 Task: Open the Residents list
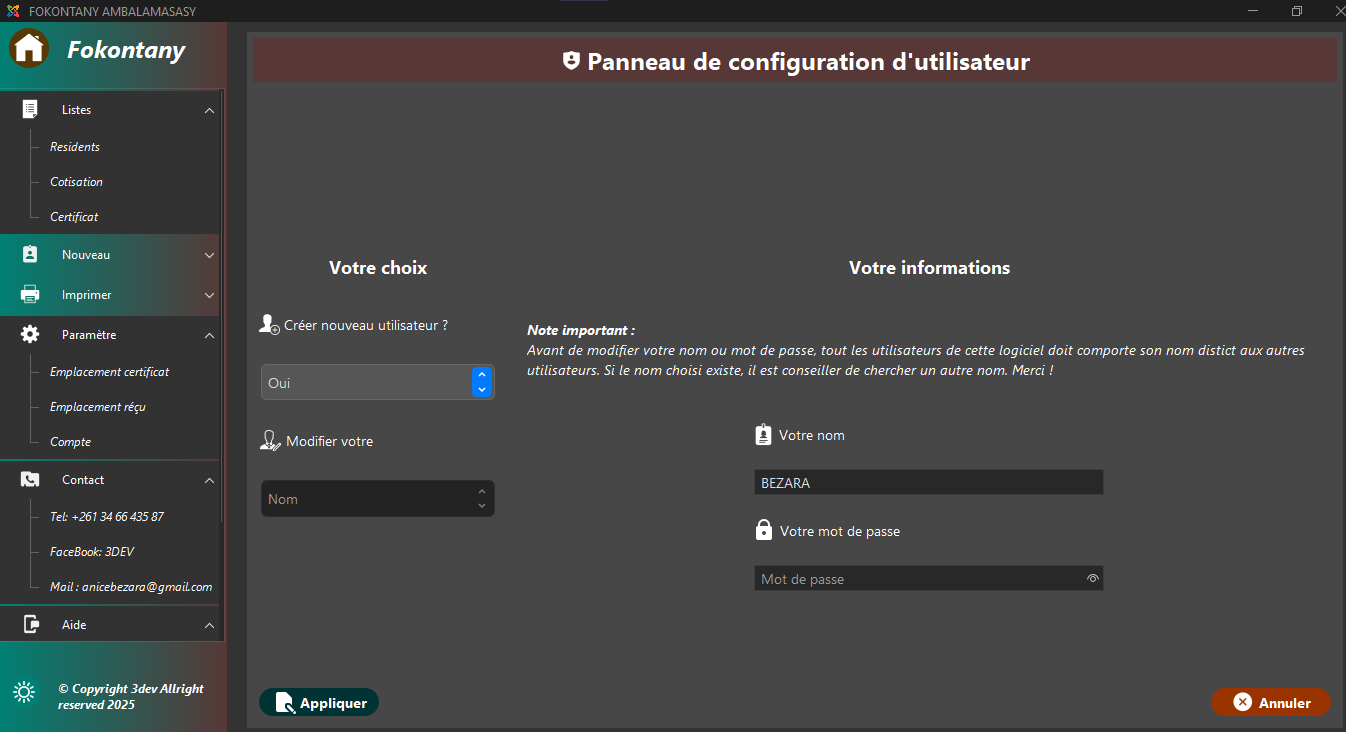75,147
